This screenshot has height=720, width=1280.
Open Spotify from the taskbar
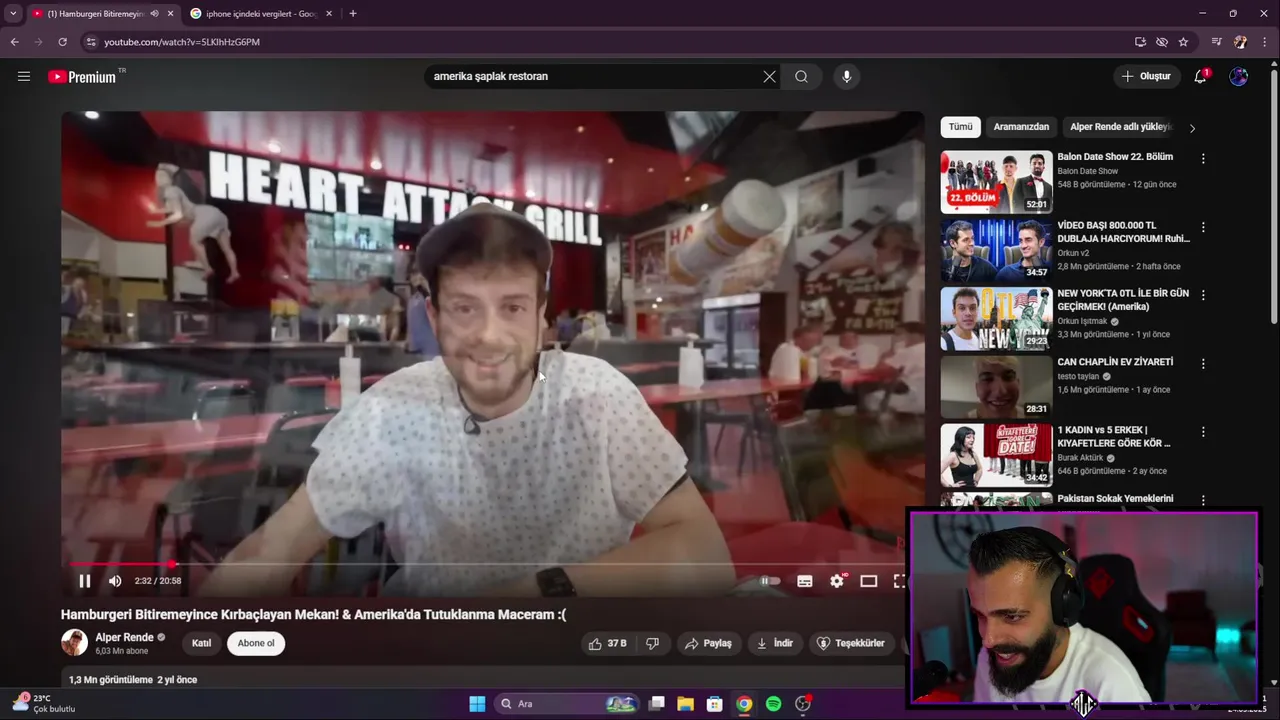pyautogui.click(x=773, y=704)
